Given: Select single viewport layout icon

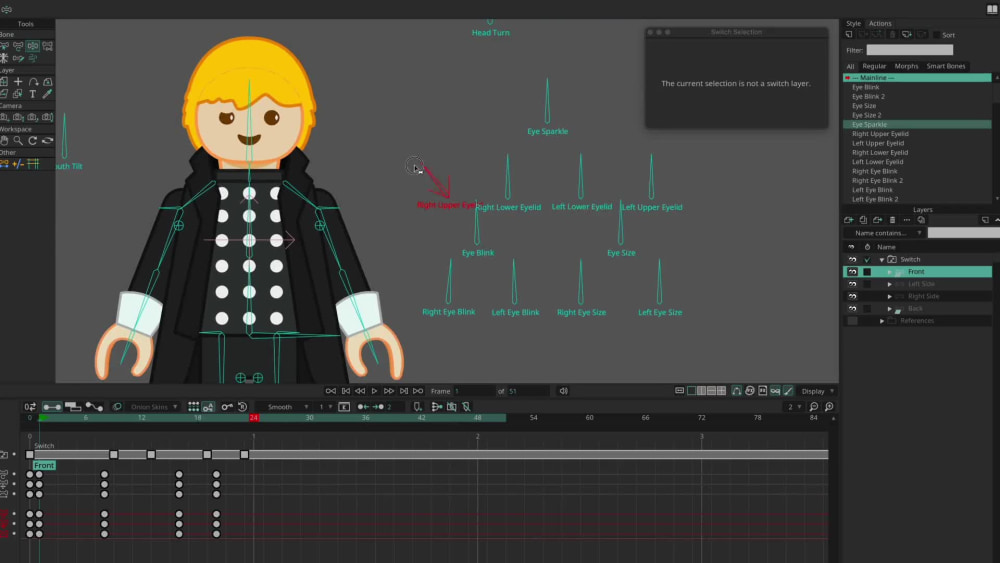Looking at the screenshot, I should pos(691,391).
